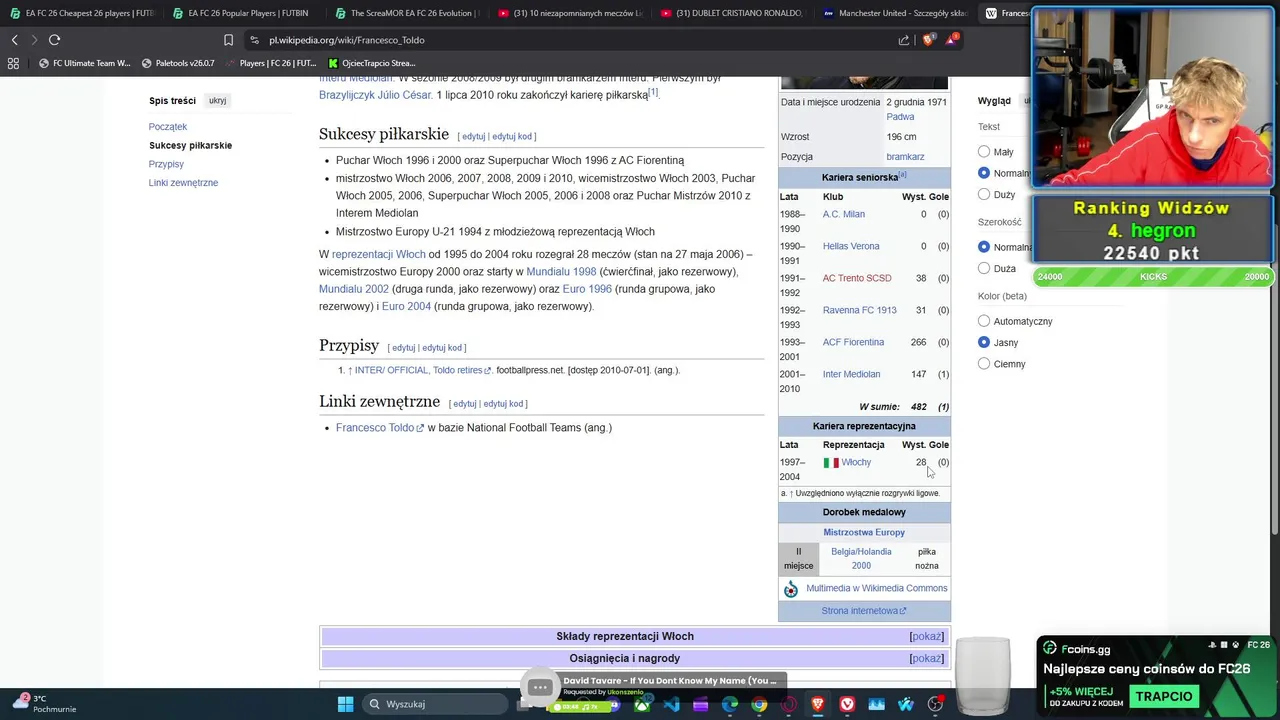Viewport: 1280px width, 720px height.
Task: Reload the Wikipedia page
Action: [x=54, y=40]
